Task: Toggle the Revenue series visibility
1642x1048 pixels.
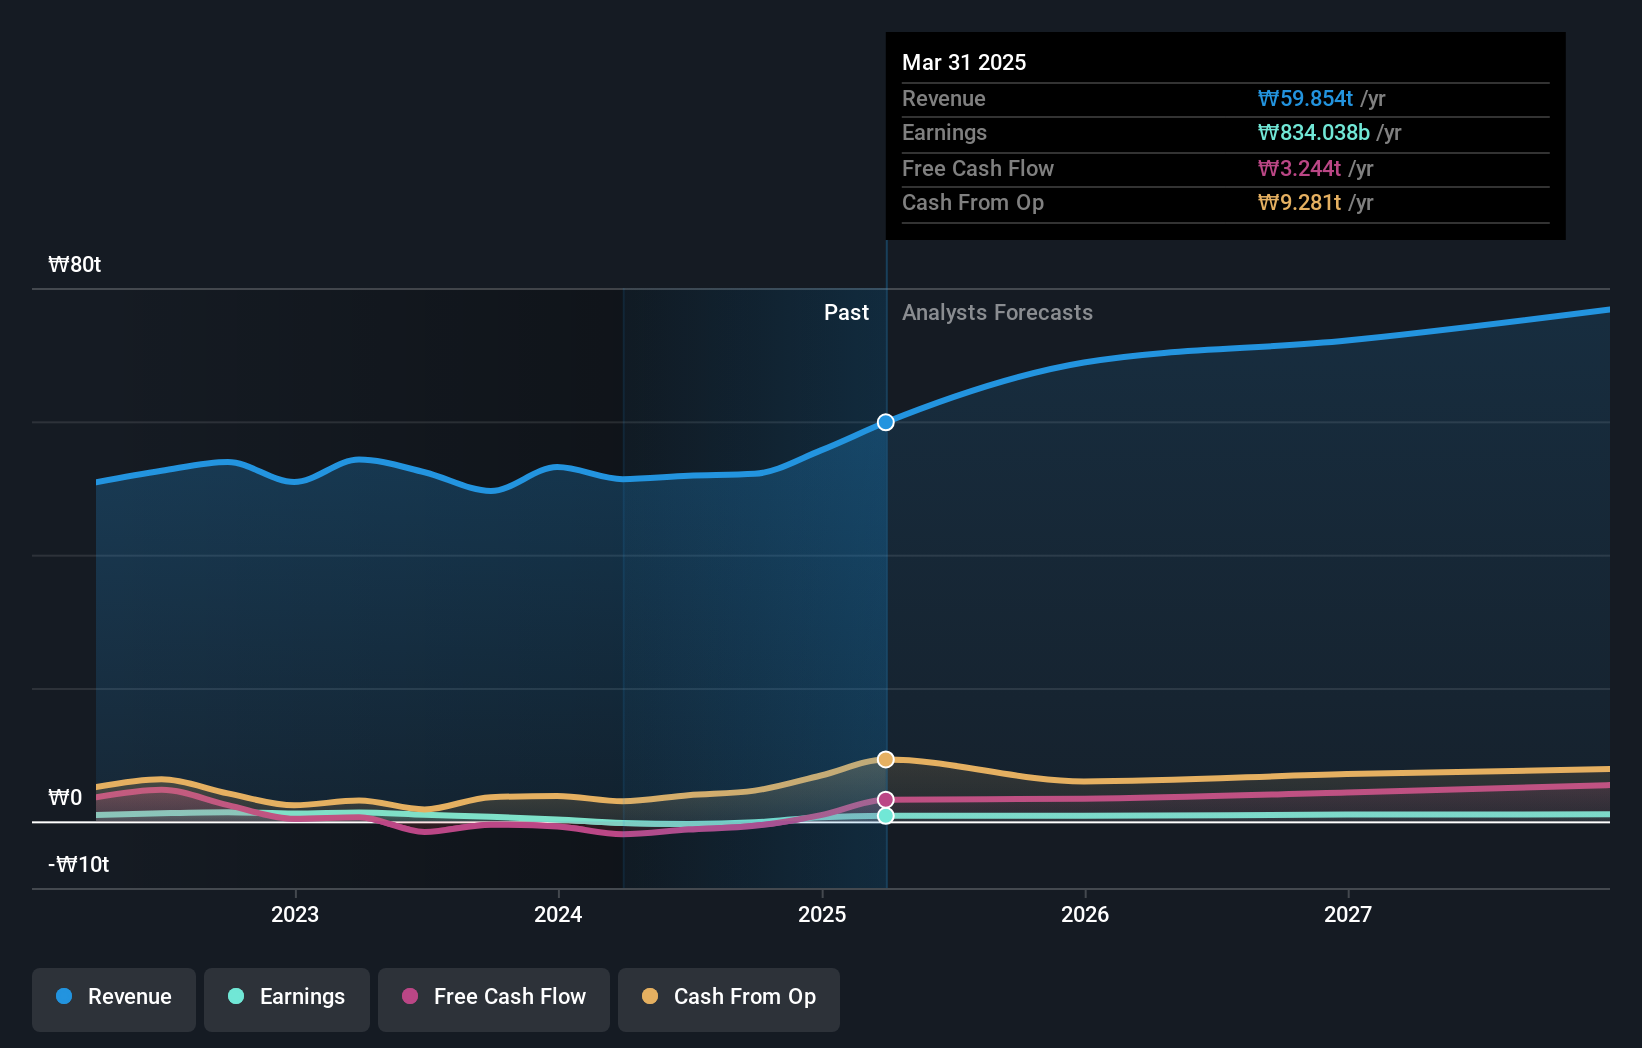Action: pyautogui.click(x=113, y=997)
